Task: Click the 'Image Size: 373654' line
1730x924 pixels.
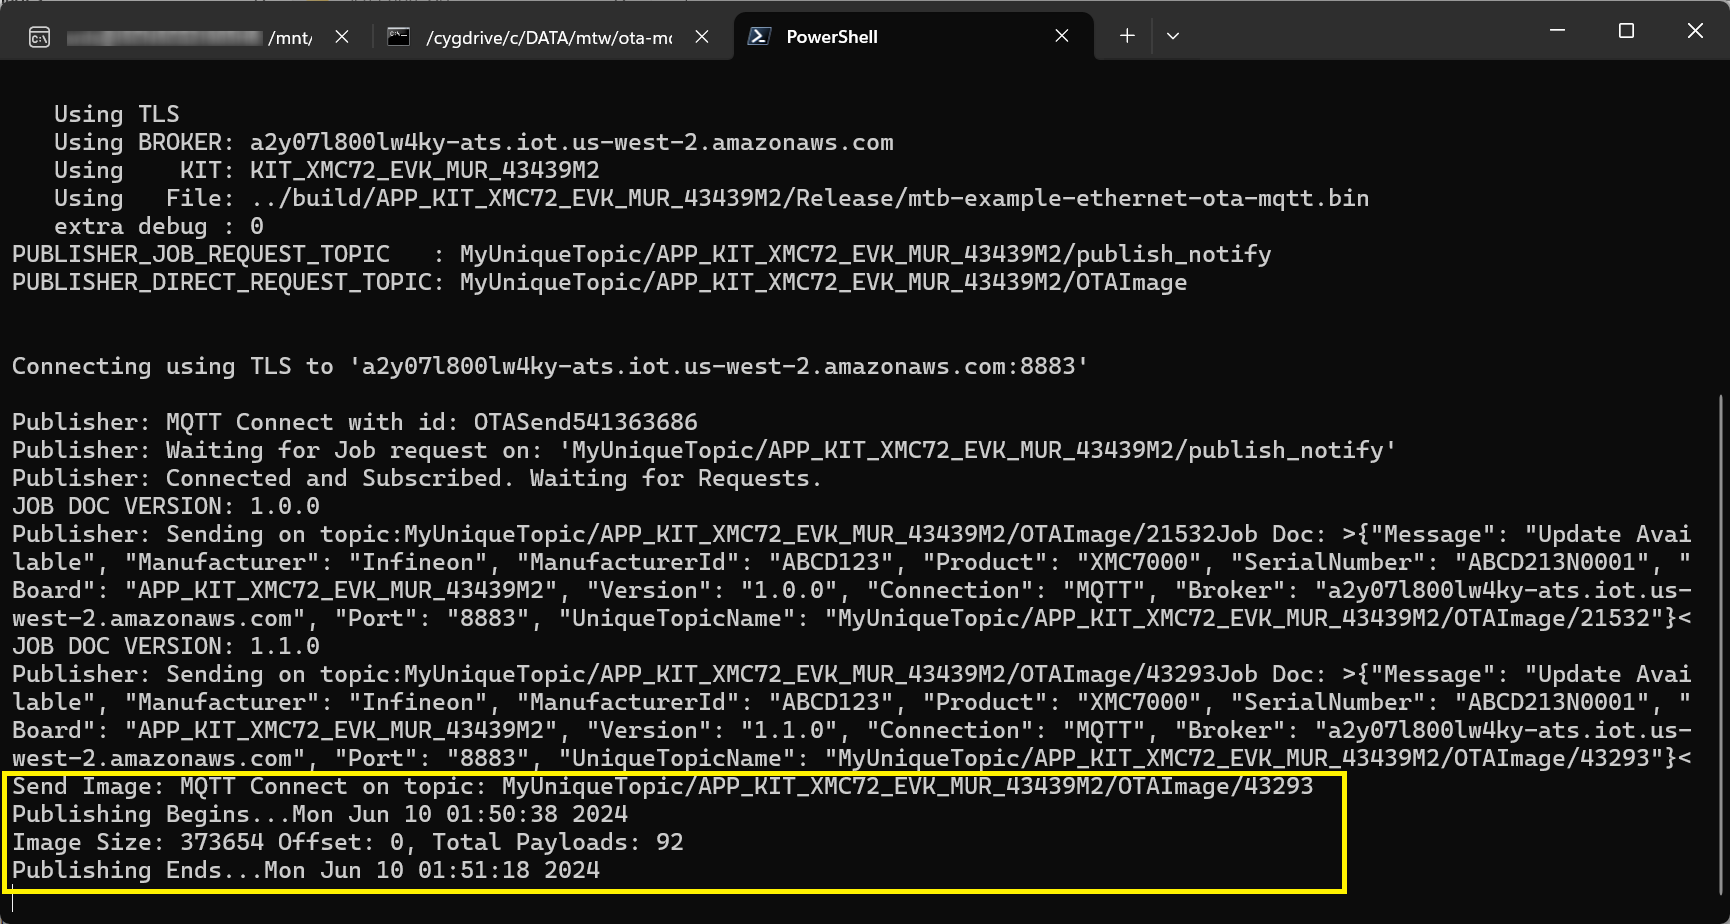Action: pos(348,842)
